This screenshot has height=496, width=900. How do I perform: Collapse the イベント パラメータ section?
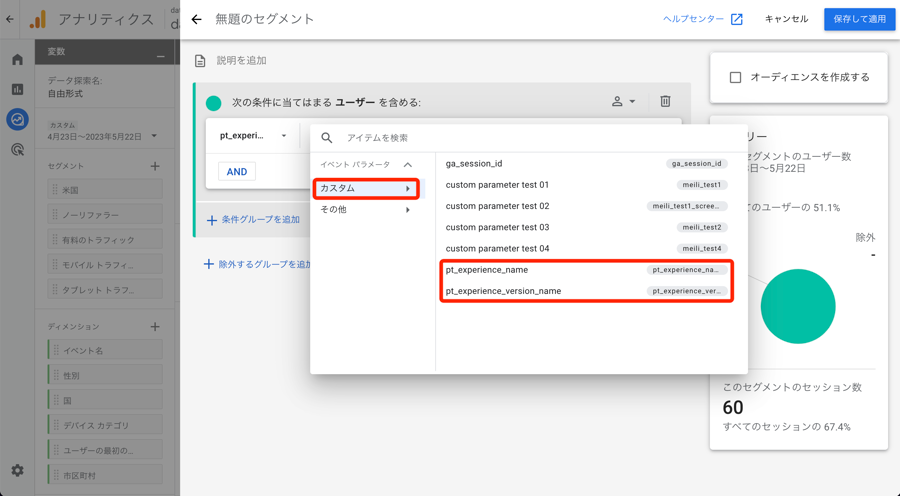(x=408, y=164)
